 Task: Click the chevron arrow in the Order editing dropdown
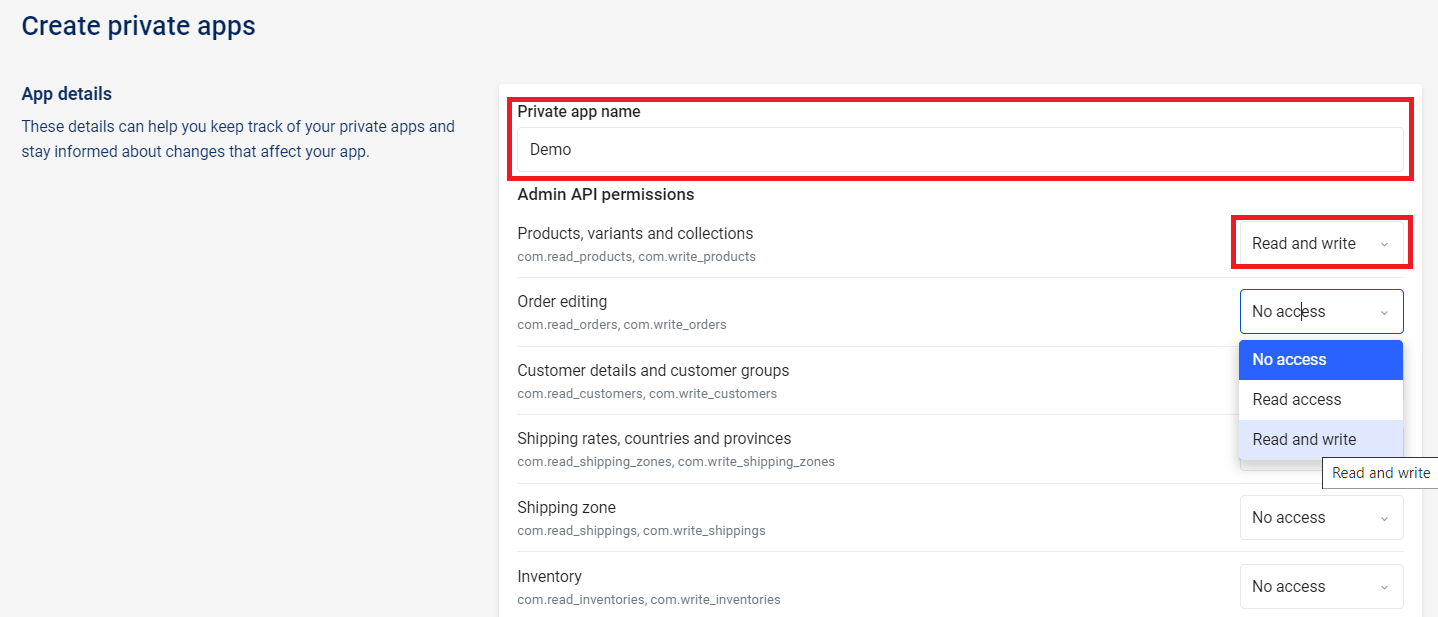(1384, 312)
